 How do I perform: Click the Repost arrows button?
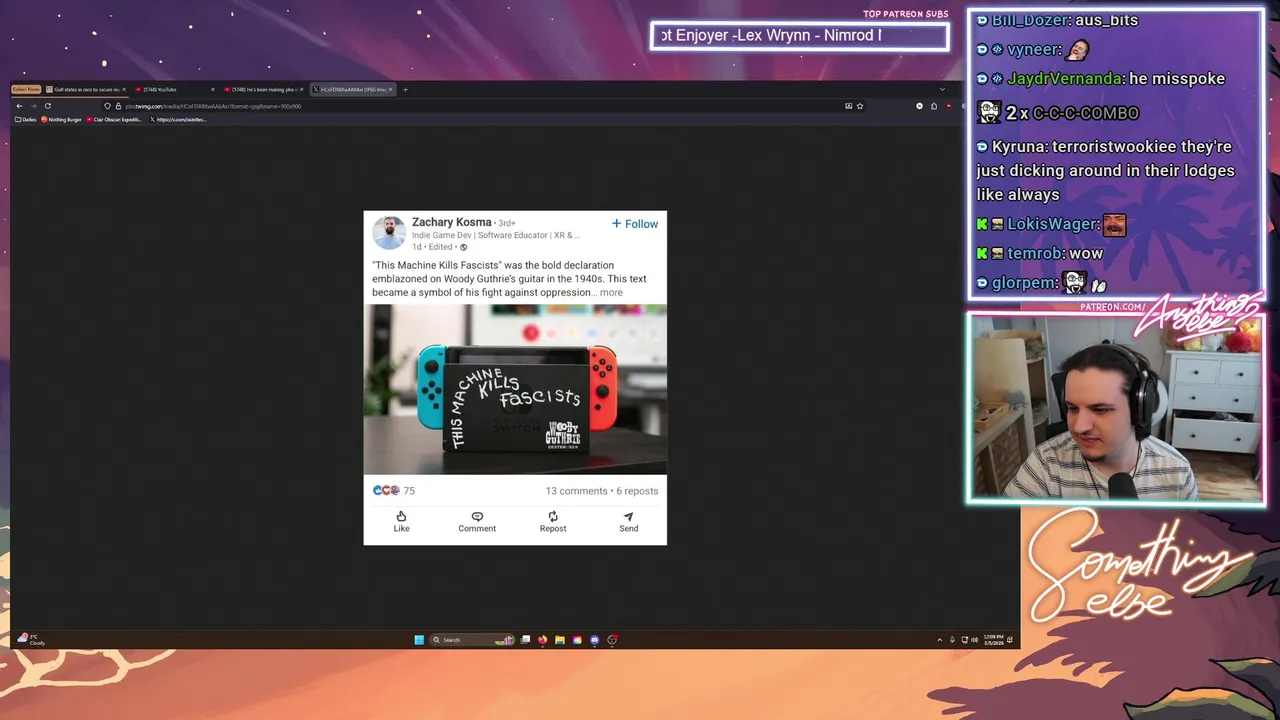[x=553, y=522]
